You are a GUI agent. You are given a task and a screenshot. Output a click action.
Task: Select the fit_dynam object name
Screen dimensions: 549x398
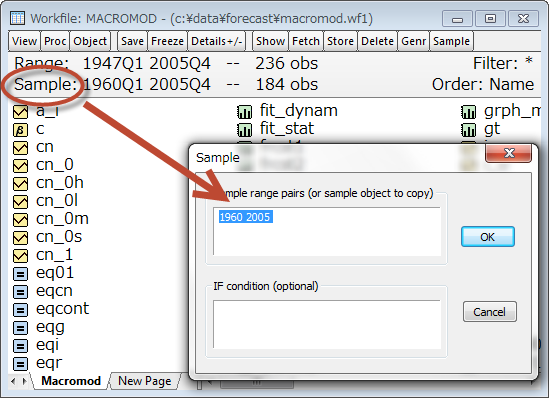(x=299, y=111)
